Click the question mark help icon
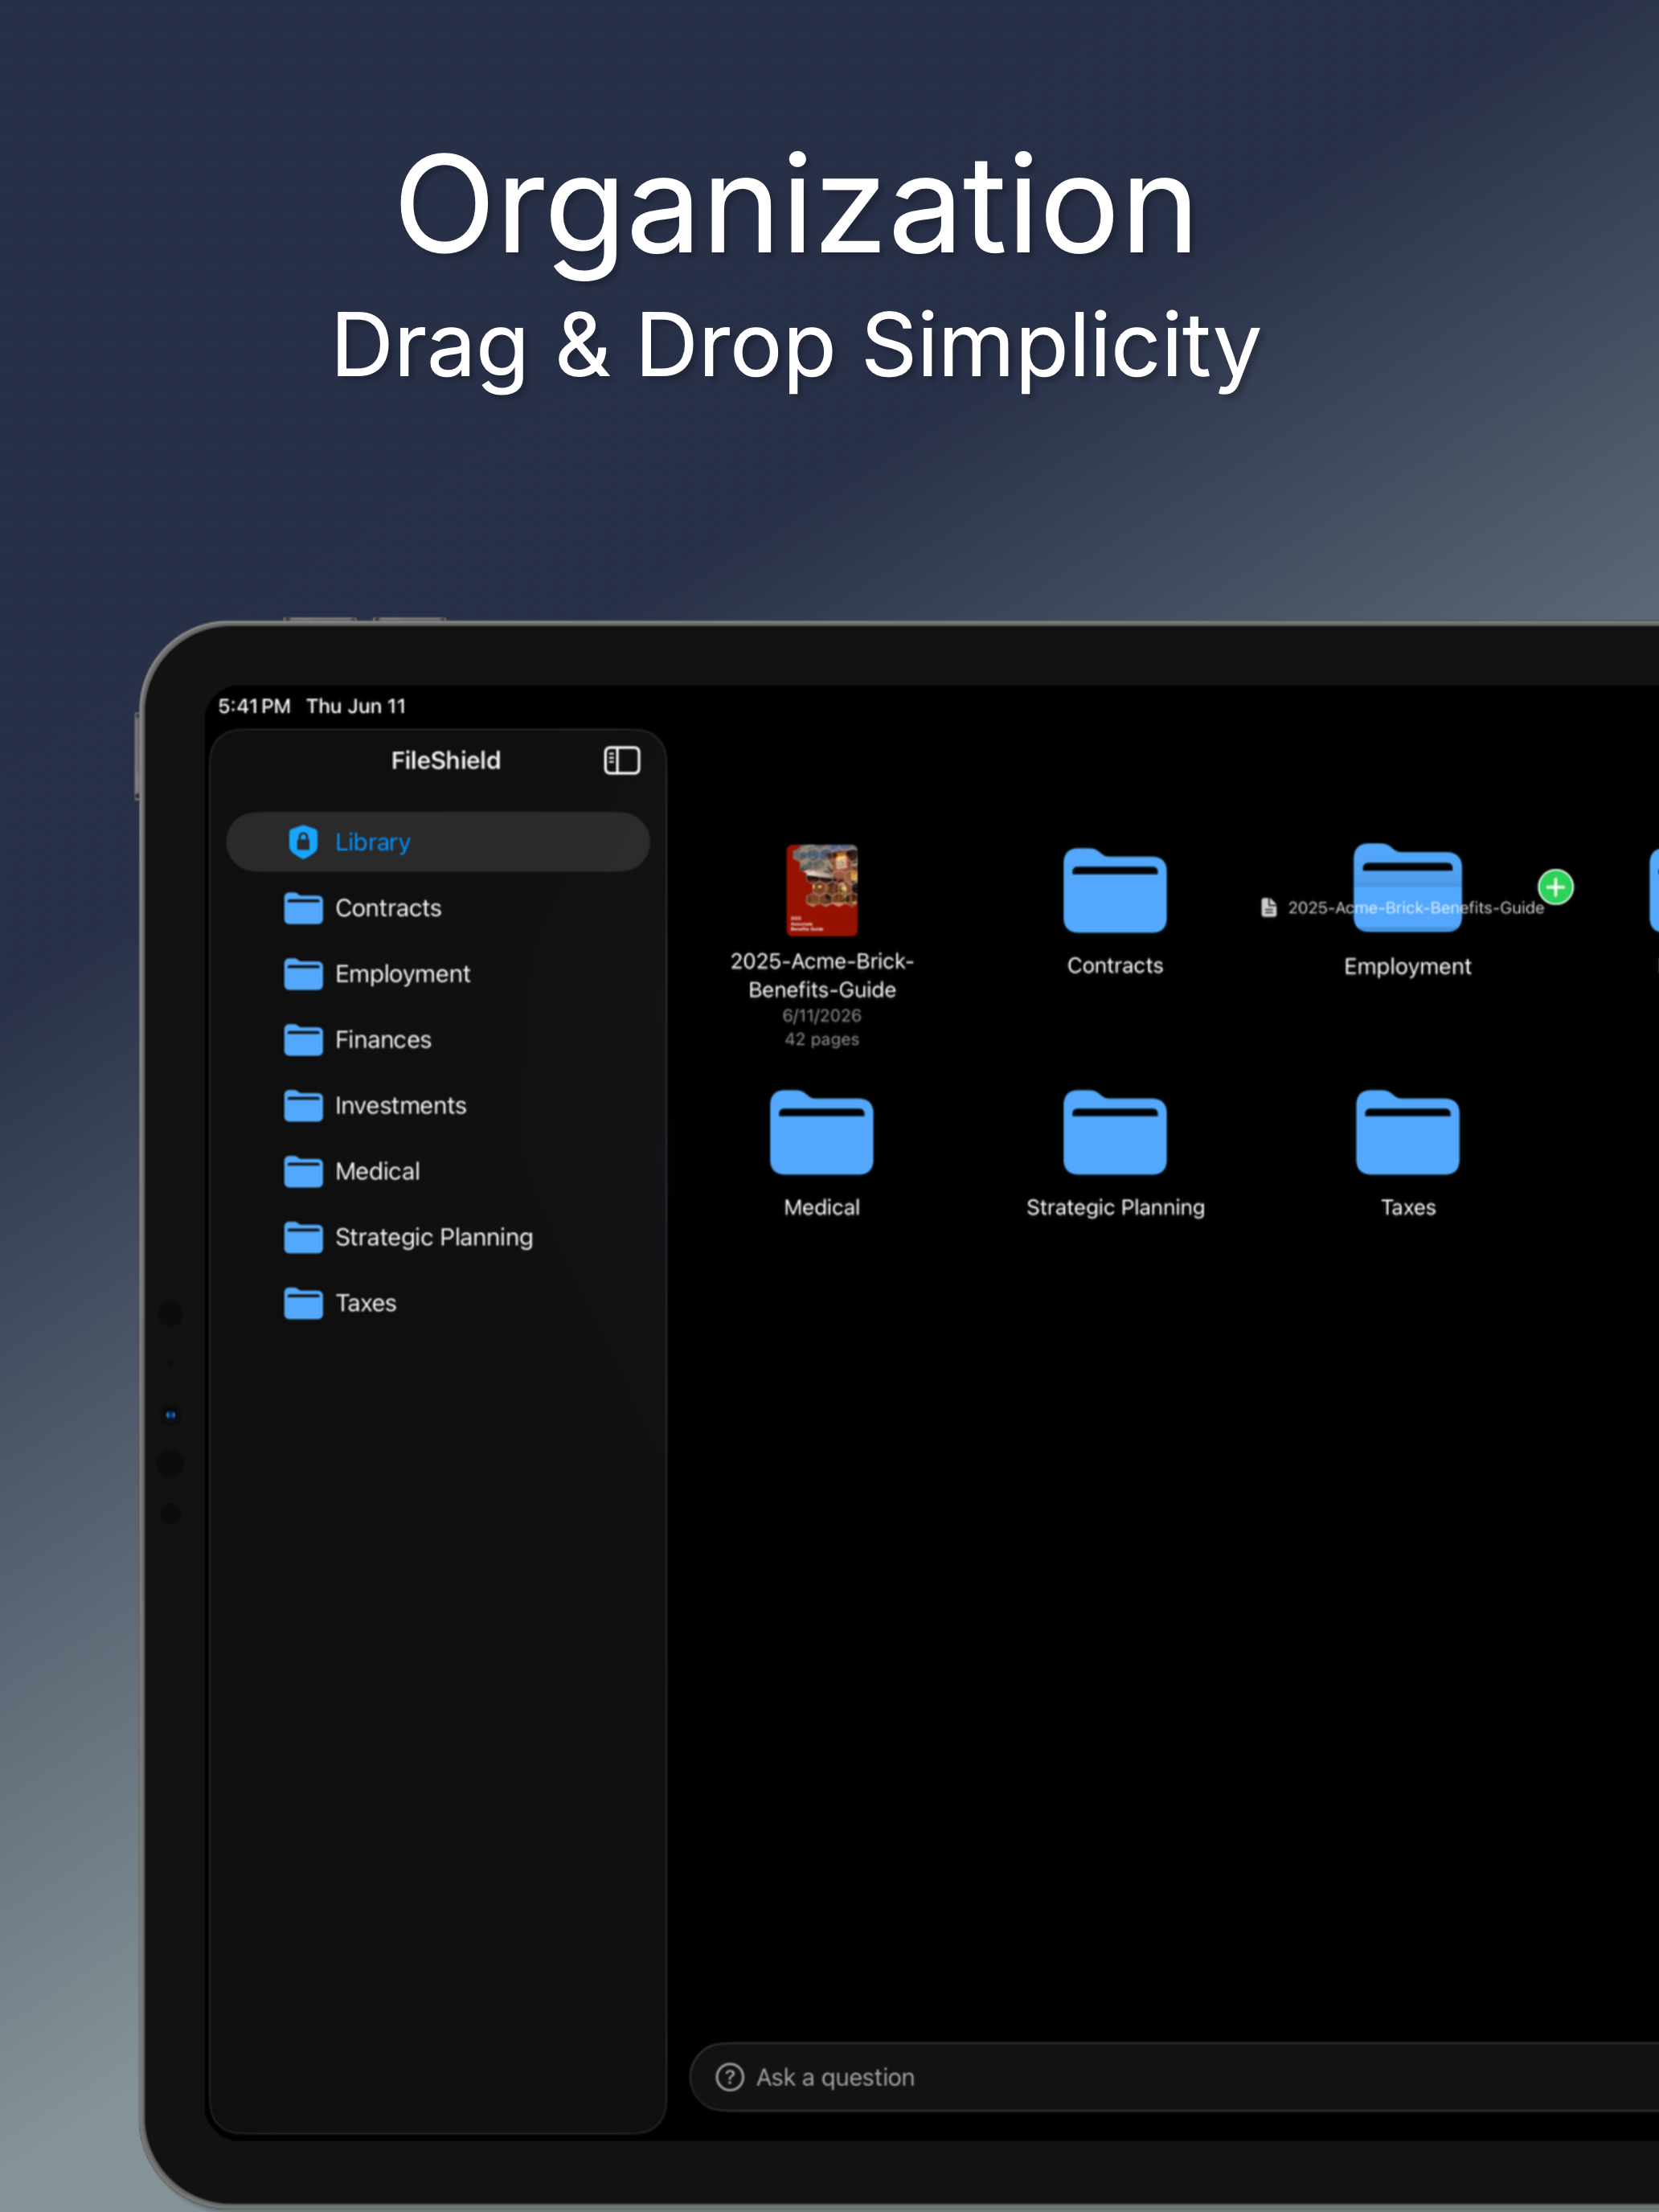The image size is (1659, 2212). pyautogui.click(x=730, y=2077)
